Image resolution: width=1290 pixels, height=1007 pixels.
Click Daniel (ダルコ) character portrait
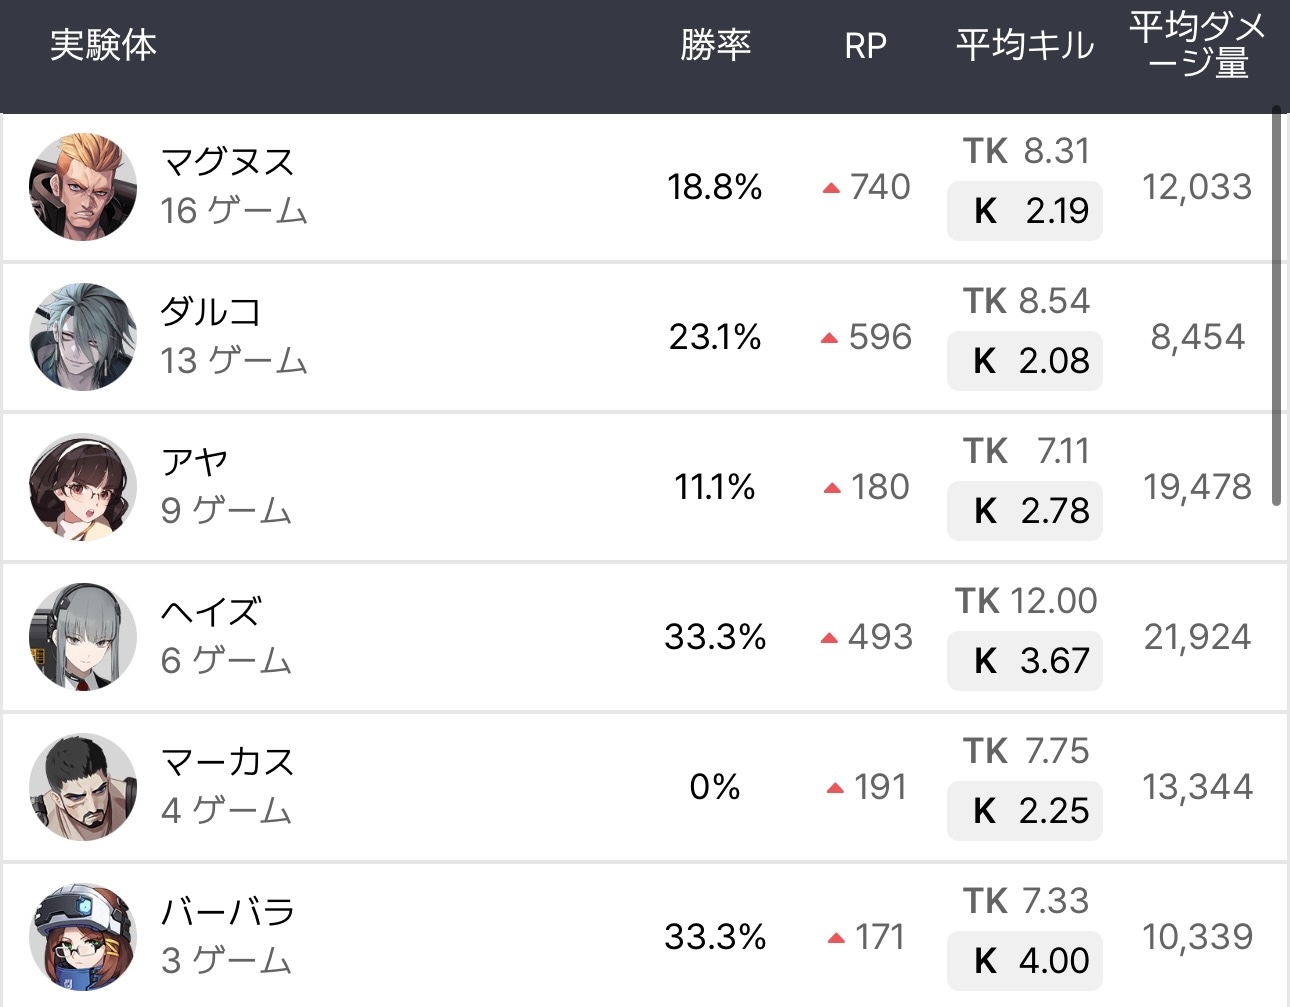click(83, 337)
